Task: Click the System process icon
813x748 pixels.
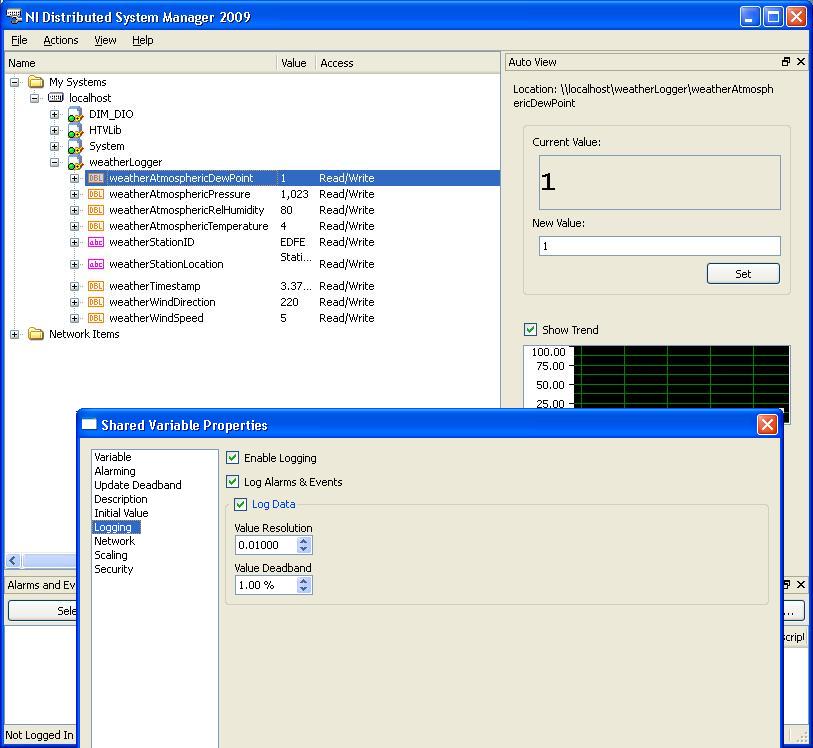Action: click(x=75, y=147)
